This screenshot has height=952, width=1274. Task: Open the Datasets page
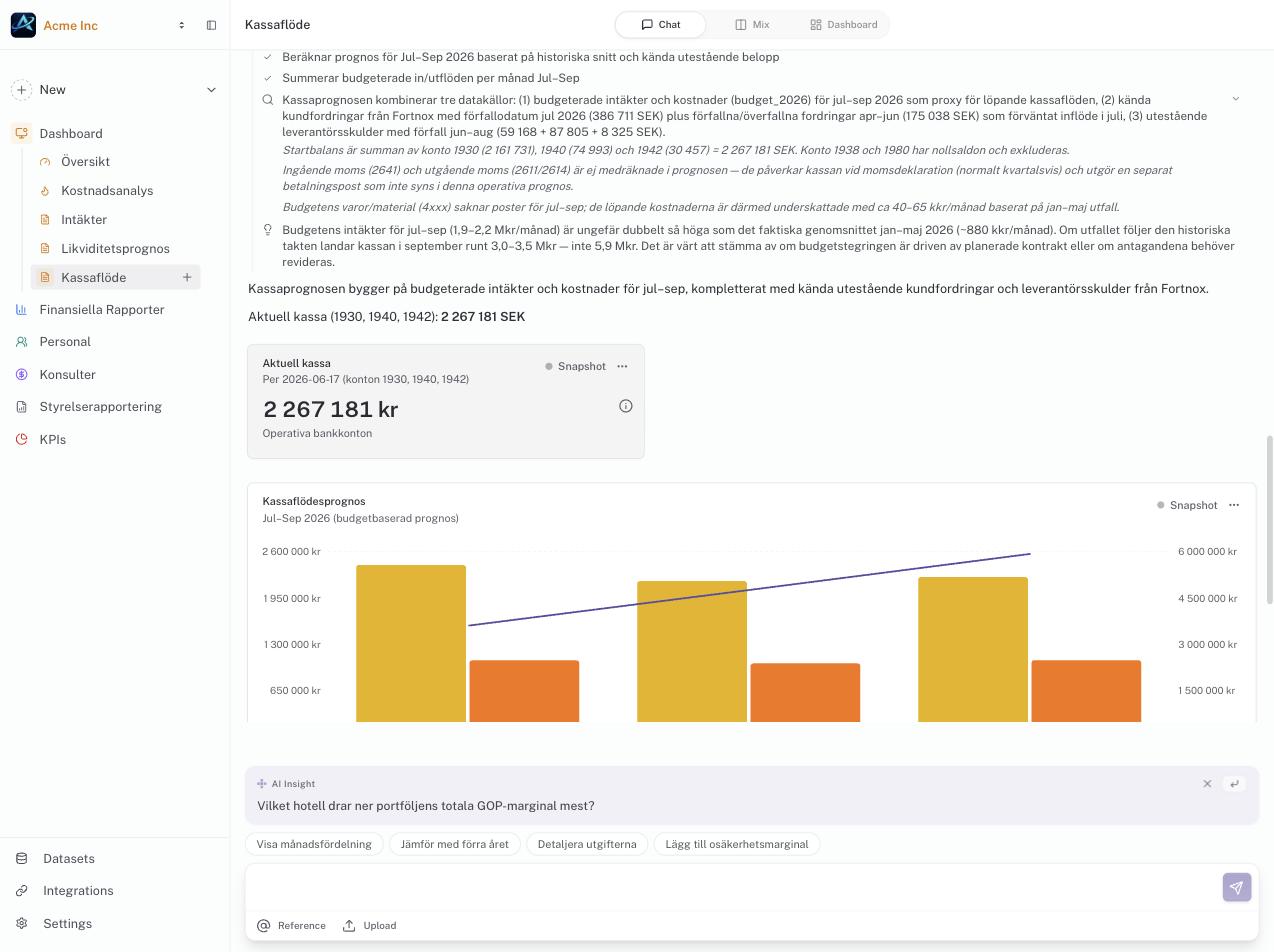68,859
